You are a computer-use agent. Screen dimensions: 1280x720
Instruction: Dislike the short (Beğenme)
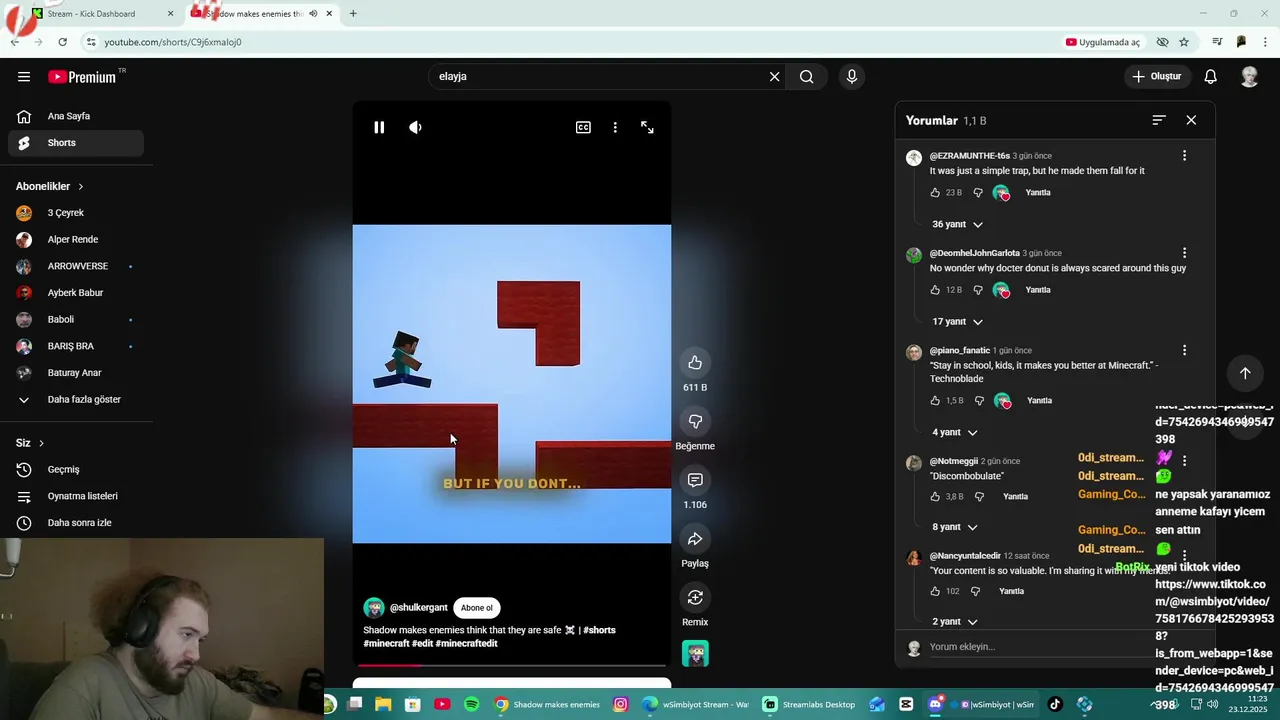tap(695, 421)
